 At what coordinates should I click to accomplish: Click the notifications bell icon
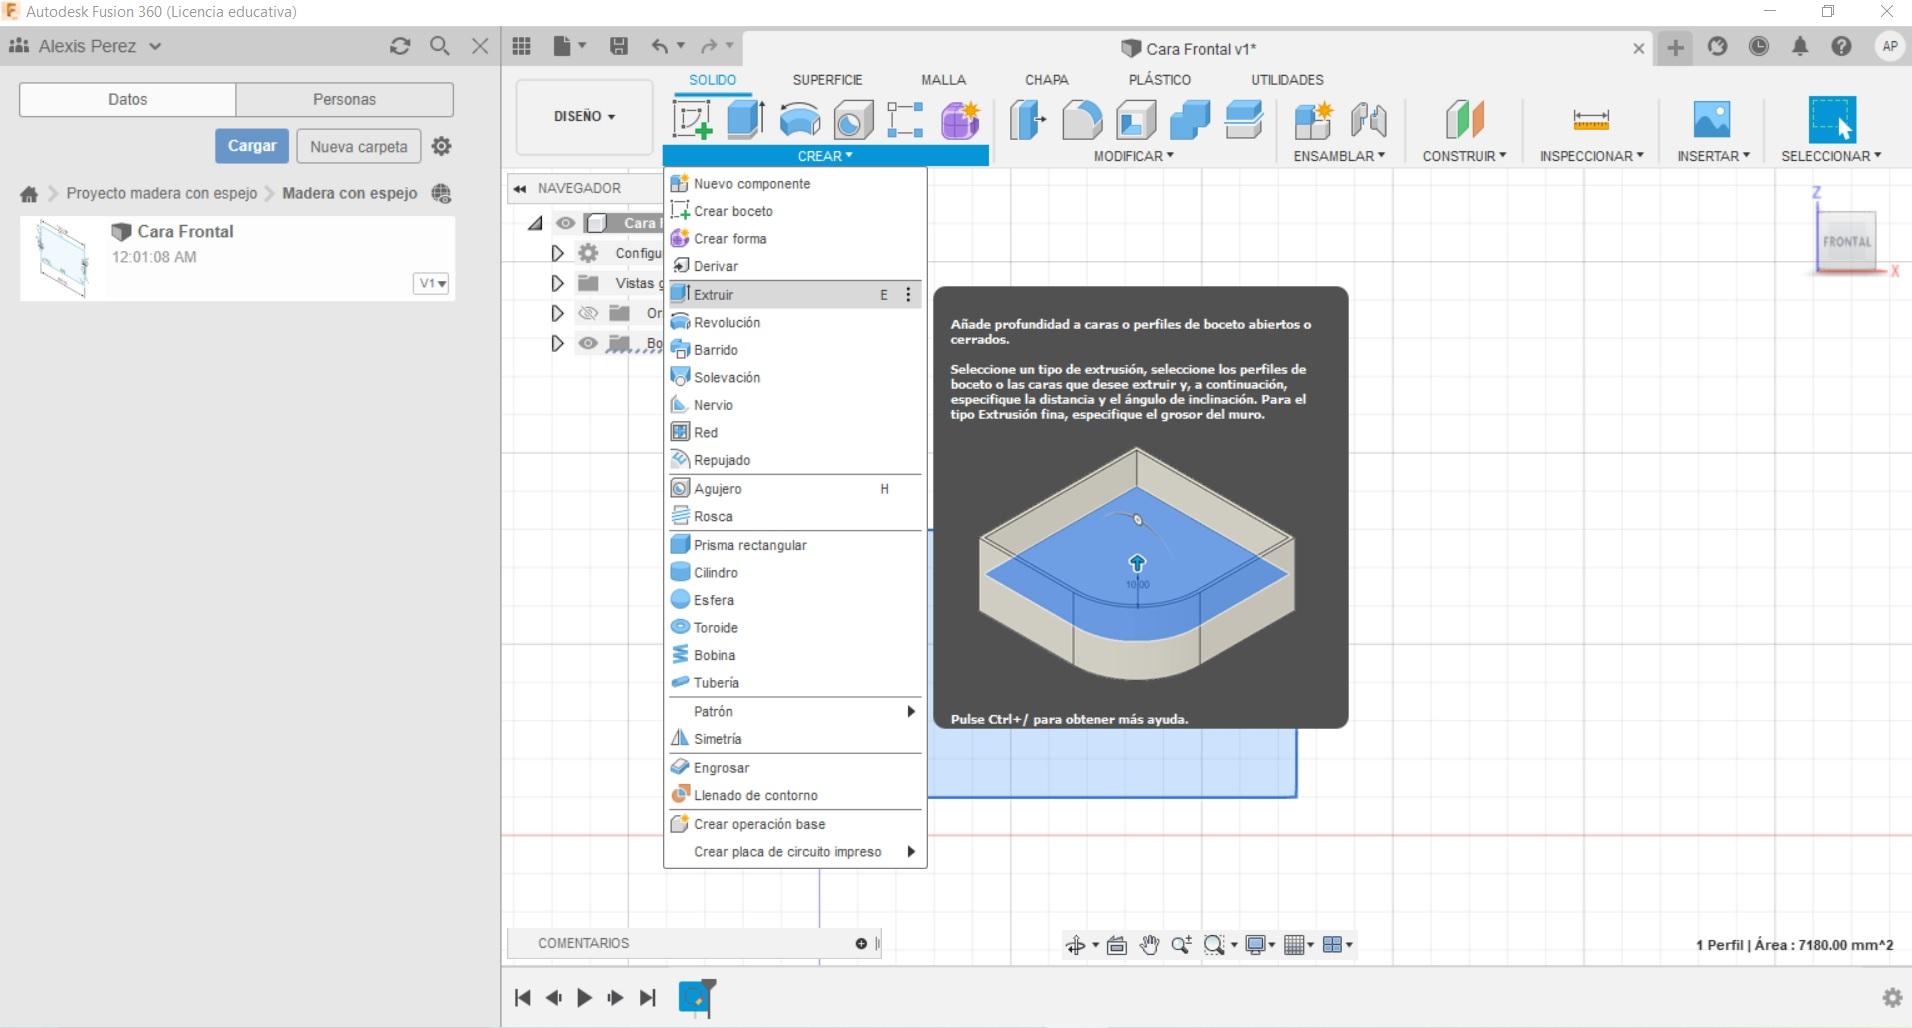coord(1800,46)
